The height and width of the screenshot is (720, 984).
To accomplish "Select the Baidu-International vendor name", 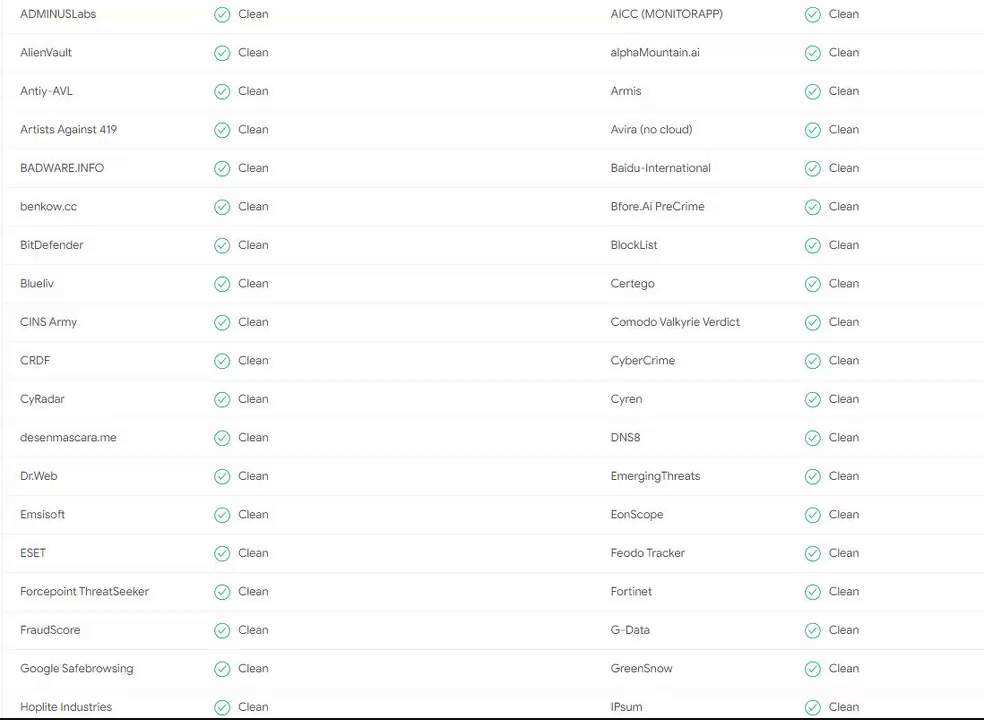I will (661, 168).
